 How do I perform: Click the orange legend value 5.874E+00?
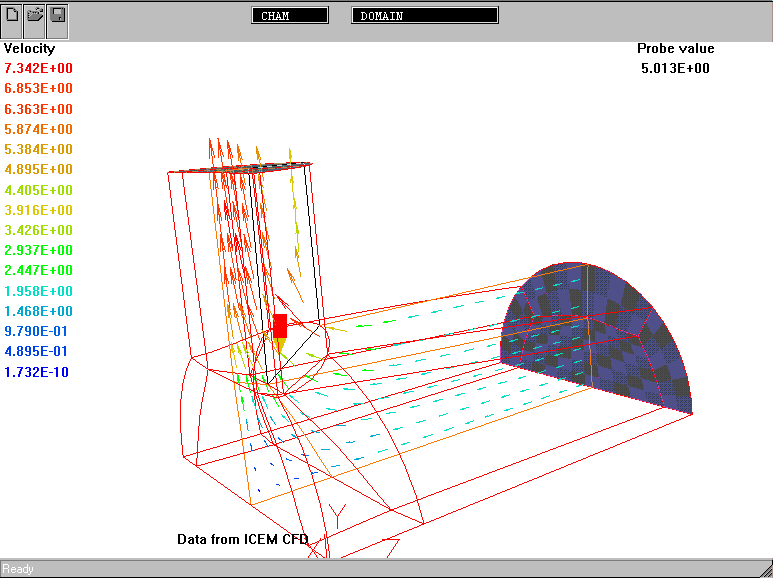click(38, 129)
